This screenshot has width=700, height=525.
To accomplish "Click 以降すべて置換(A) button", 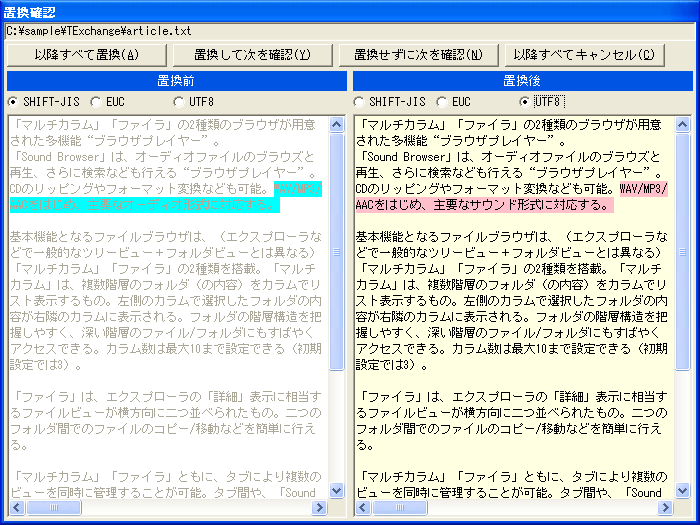I will click(87, 55).
